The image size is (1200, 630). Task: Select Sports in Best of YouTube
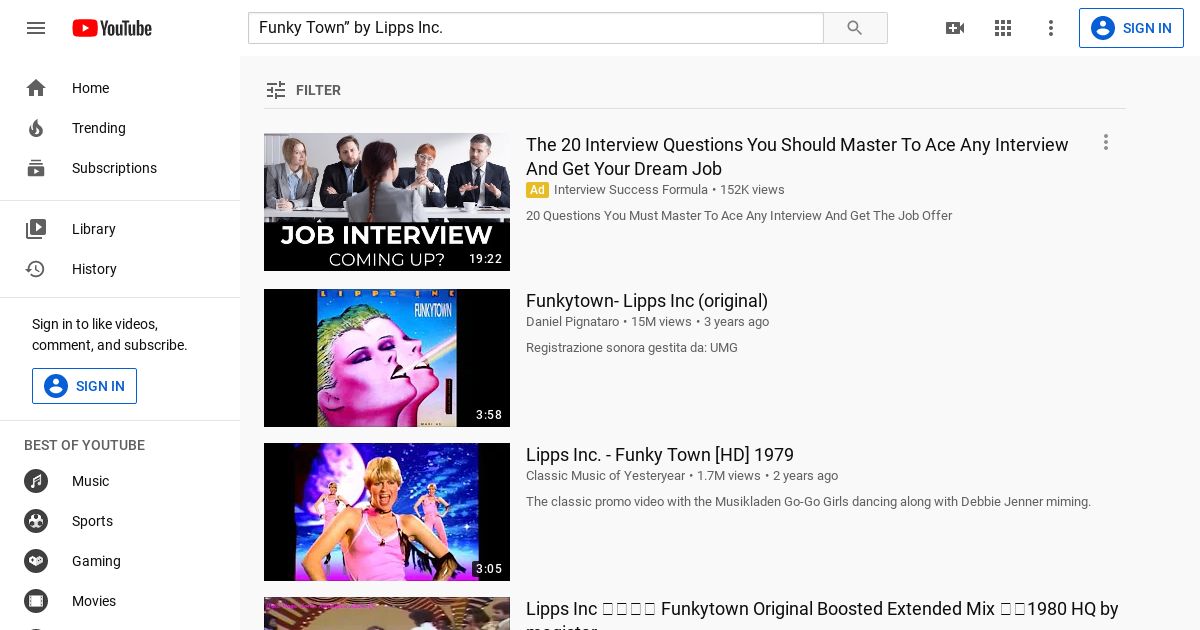[92, 521]
